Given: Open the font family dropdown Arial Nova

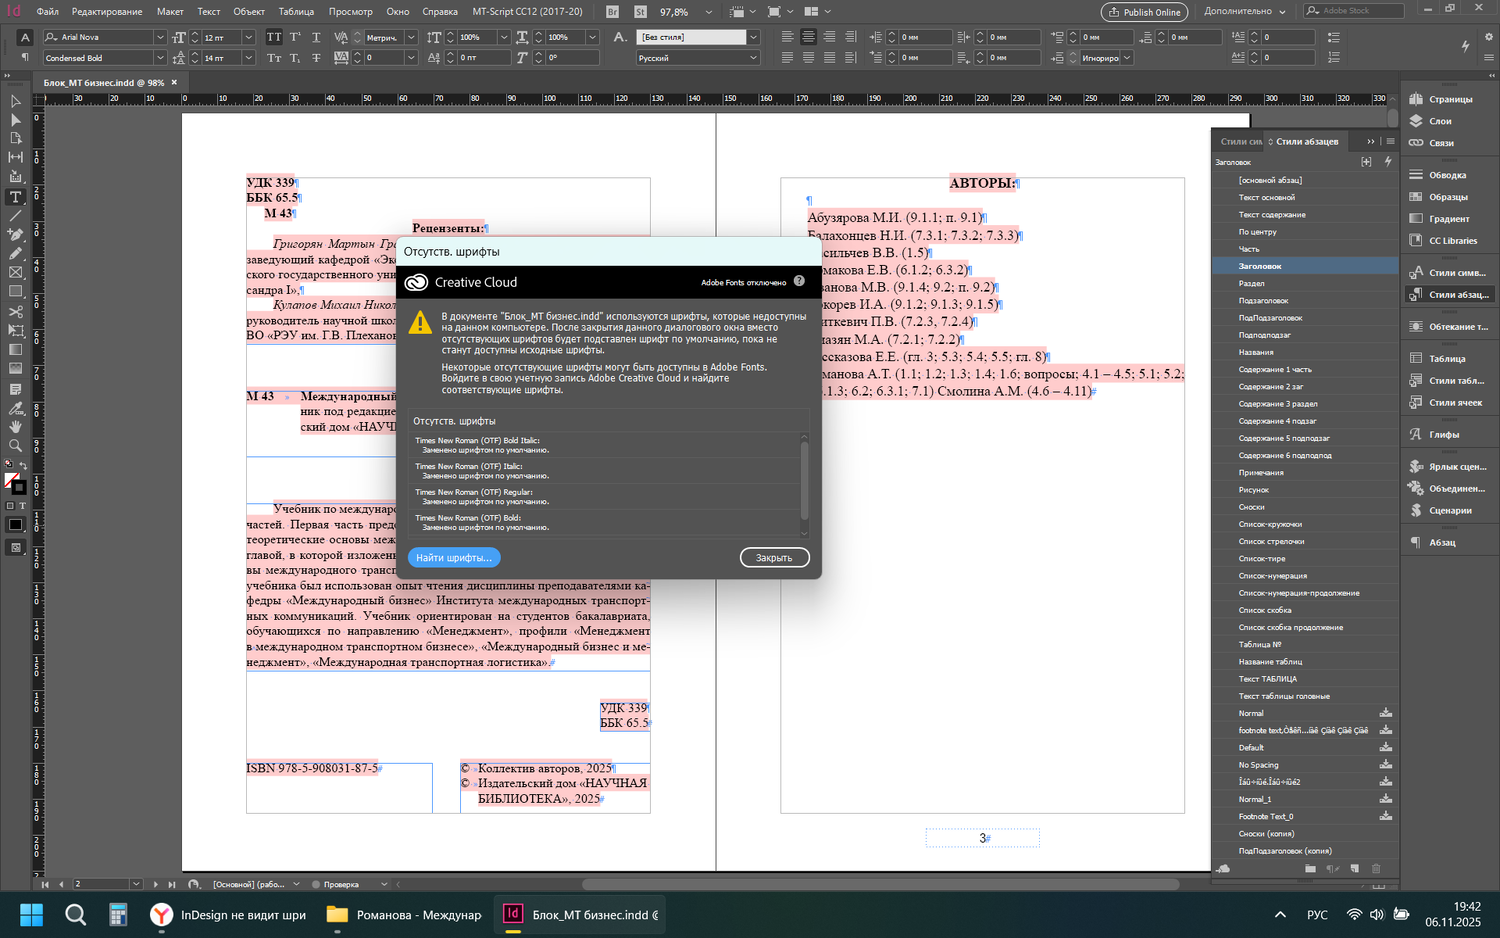Looking at the screenshot, I should [x=159, y=37].
